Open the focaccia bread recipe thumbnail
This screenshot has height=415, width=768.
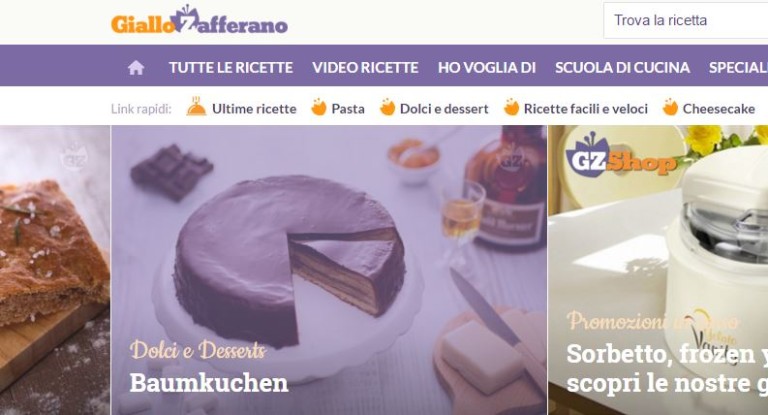(x=55, y=270)
